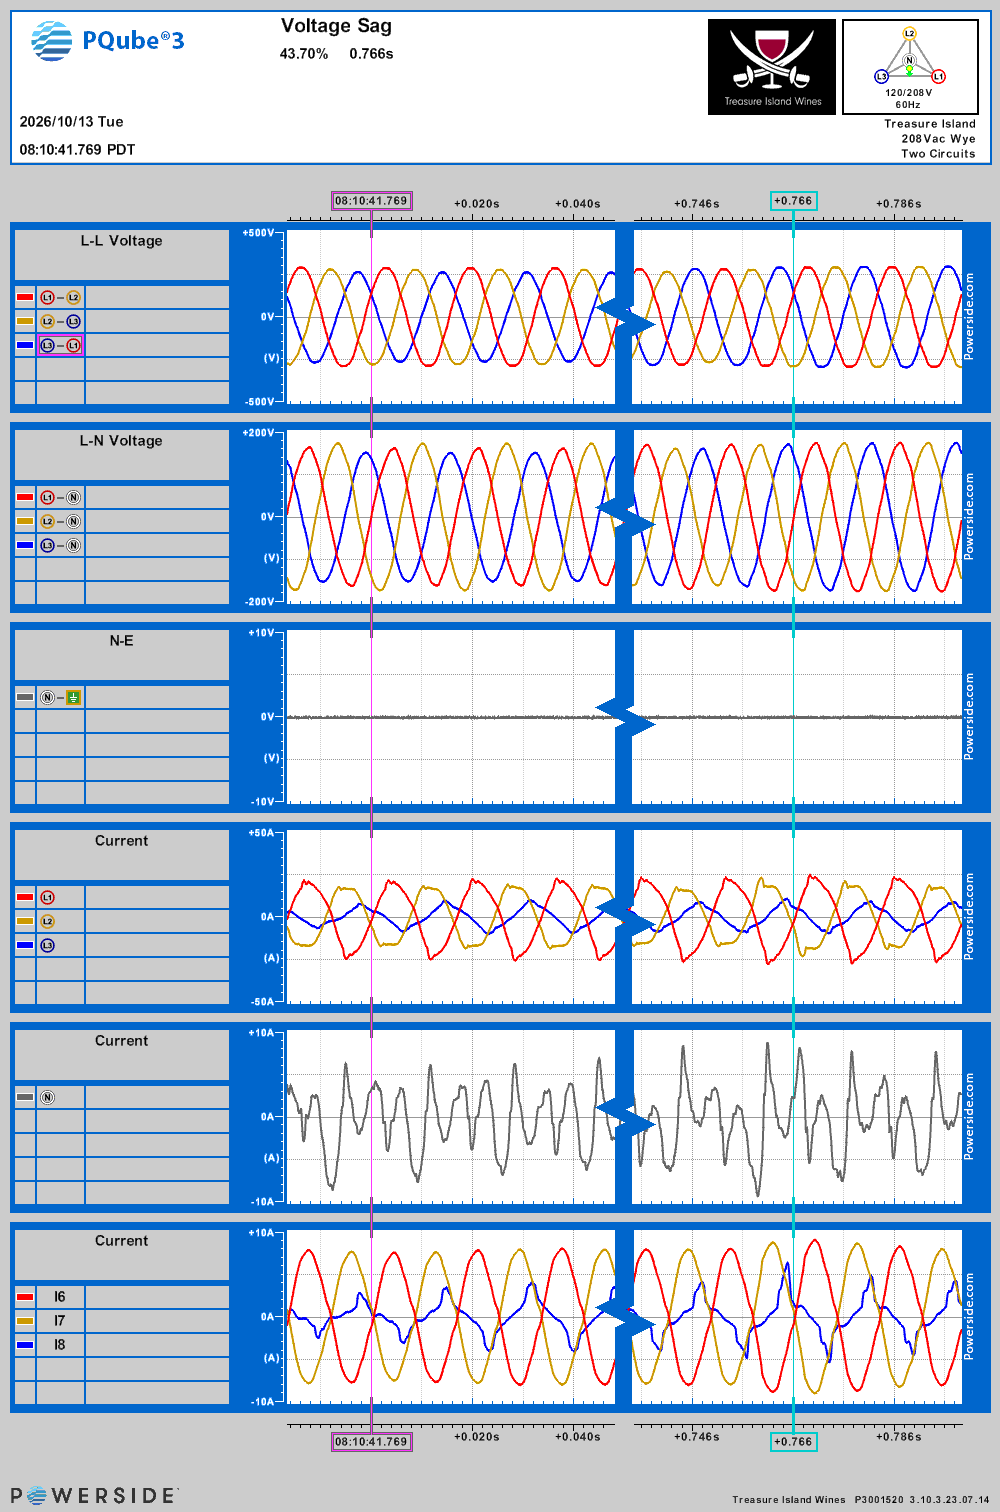Click the yellow swatch beside I7

(x=25, y=1321)
